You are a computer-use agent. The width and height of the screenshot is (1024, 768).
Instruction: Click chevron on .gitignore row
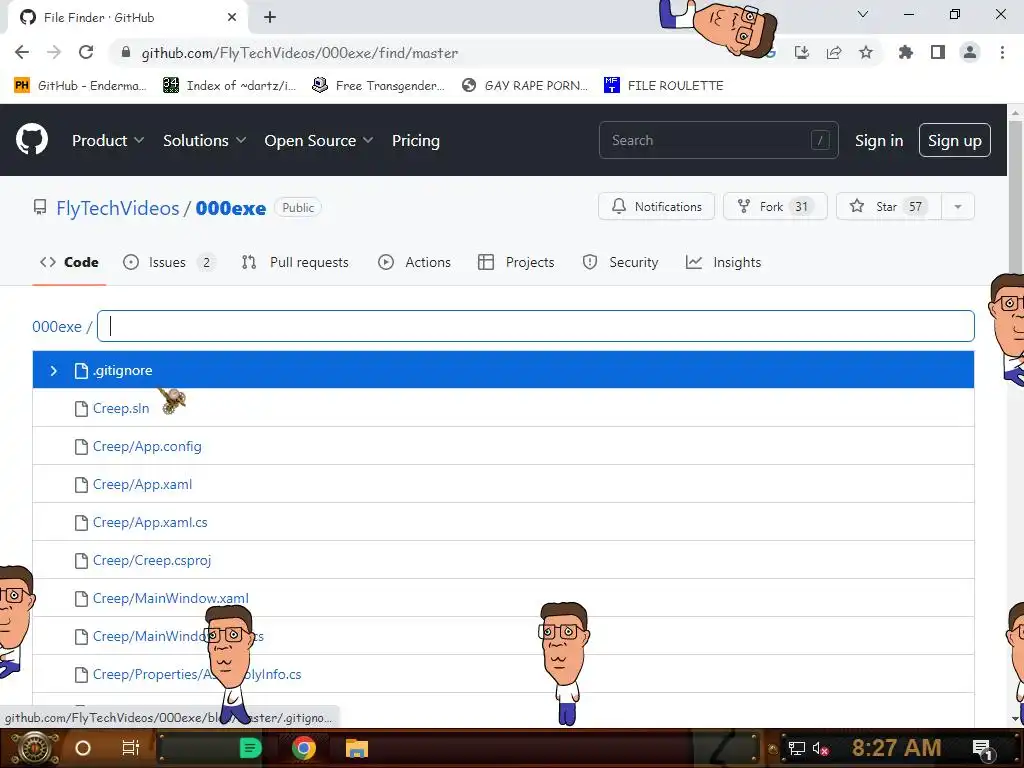54,371
